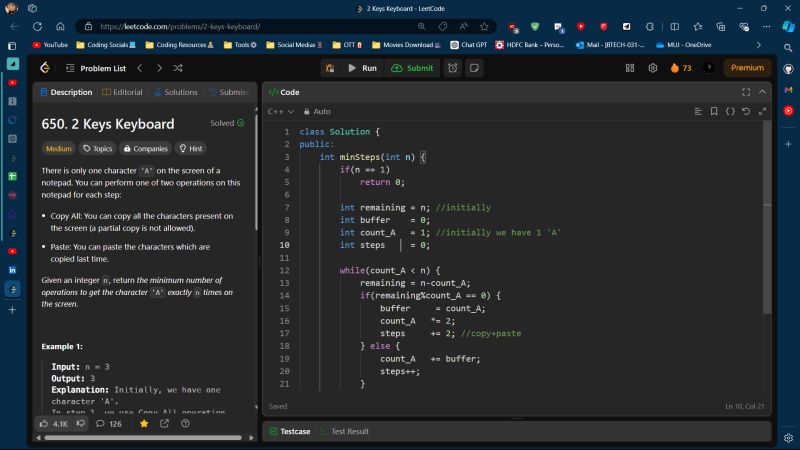Refresh the browser page

(37, 27)
